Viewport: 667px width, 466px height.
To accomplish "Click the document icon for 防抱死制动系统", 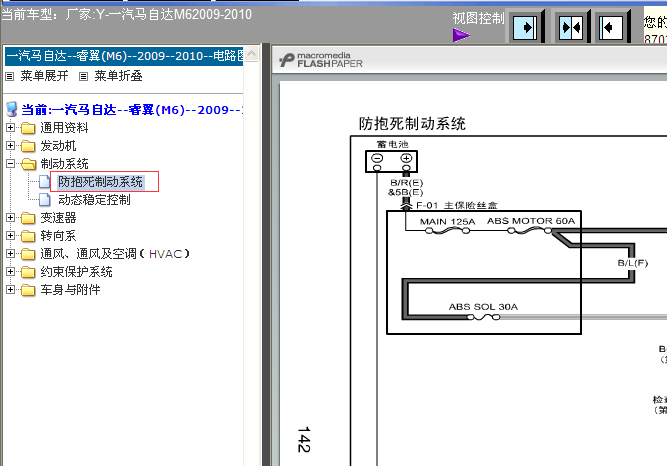I will click(44, 182).
